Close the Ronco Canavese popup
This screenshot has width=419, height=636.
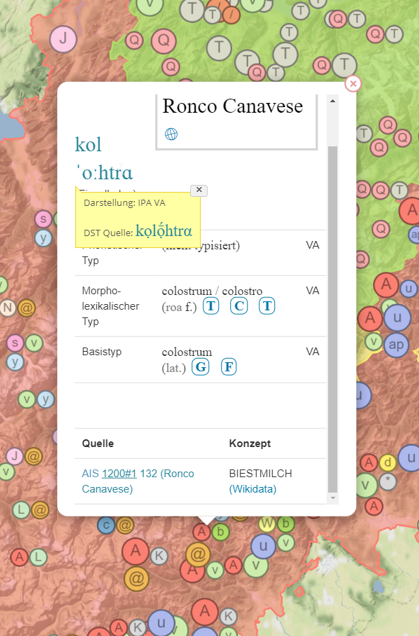pos(353,84)
